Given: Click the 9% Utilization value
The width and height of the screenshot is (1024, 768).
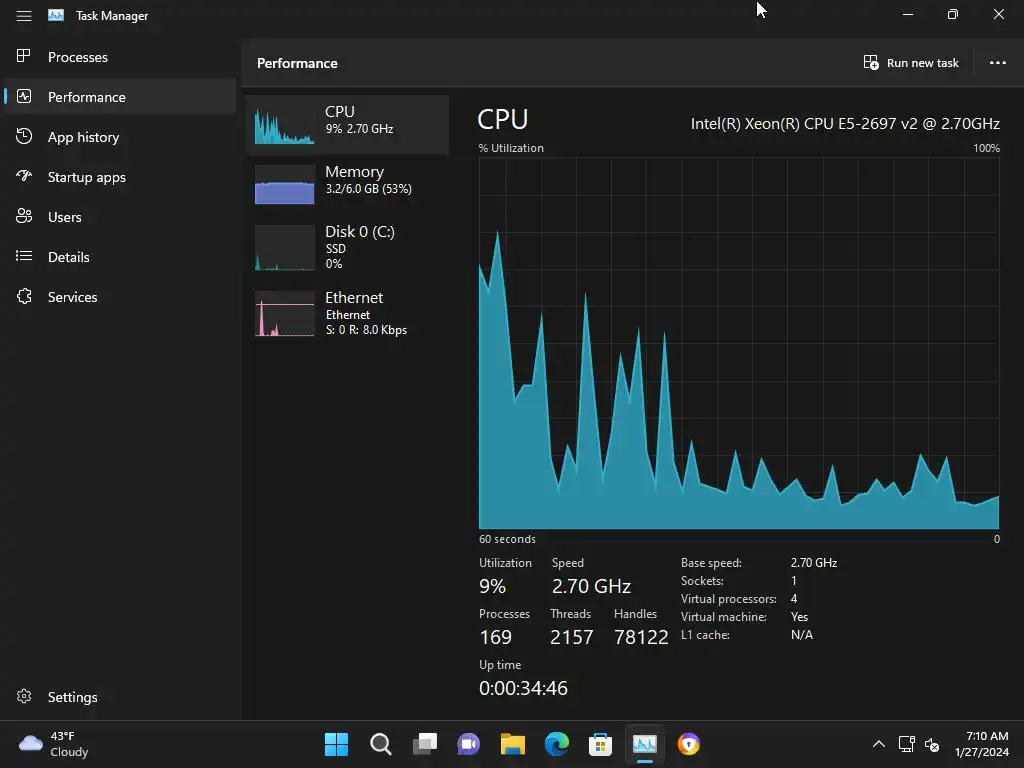Looking at the screenshot, I should click(492, 586).
